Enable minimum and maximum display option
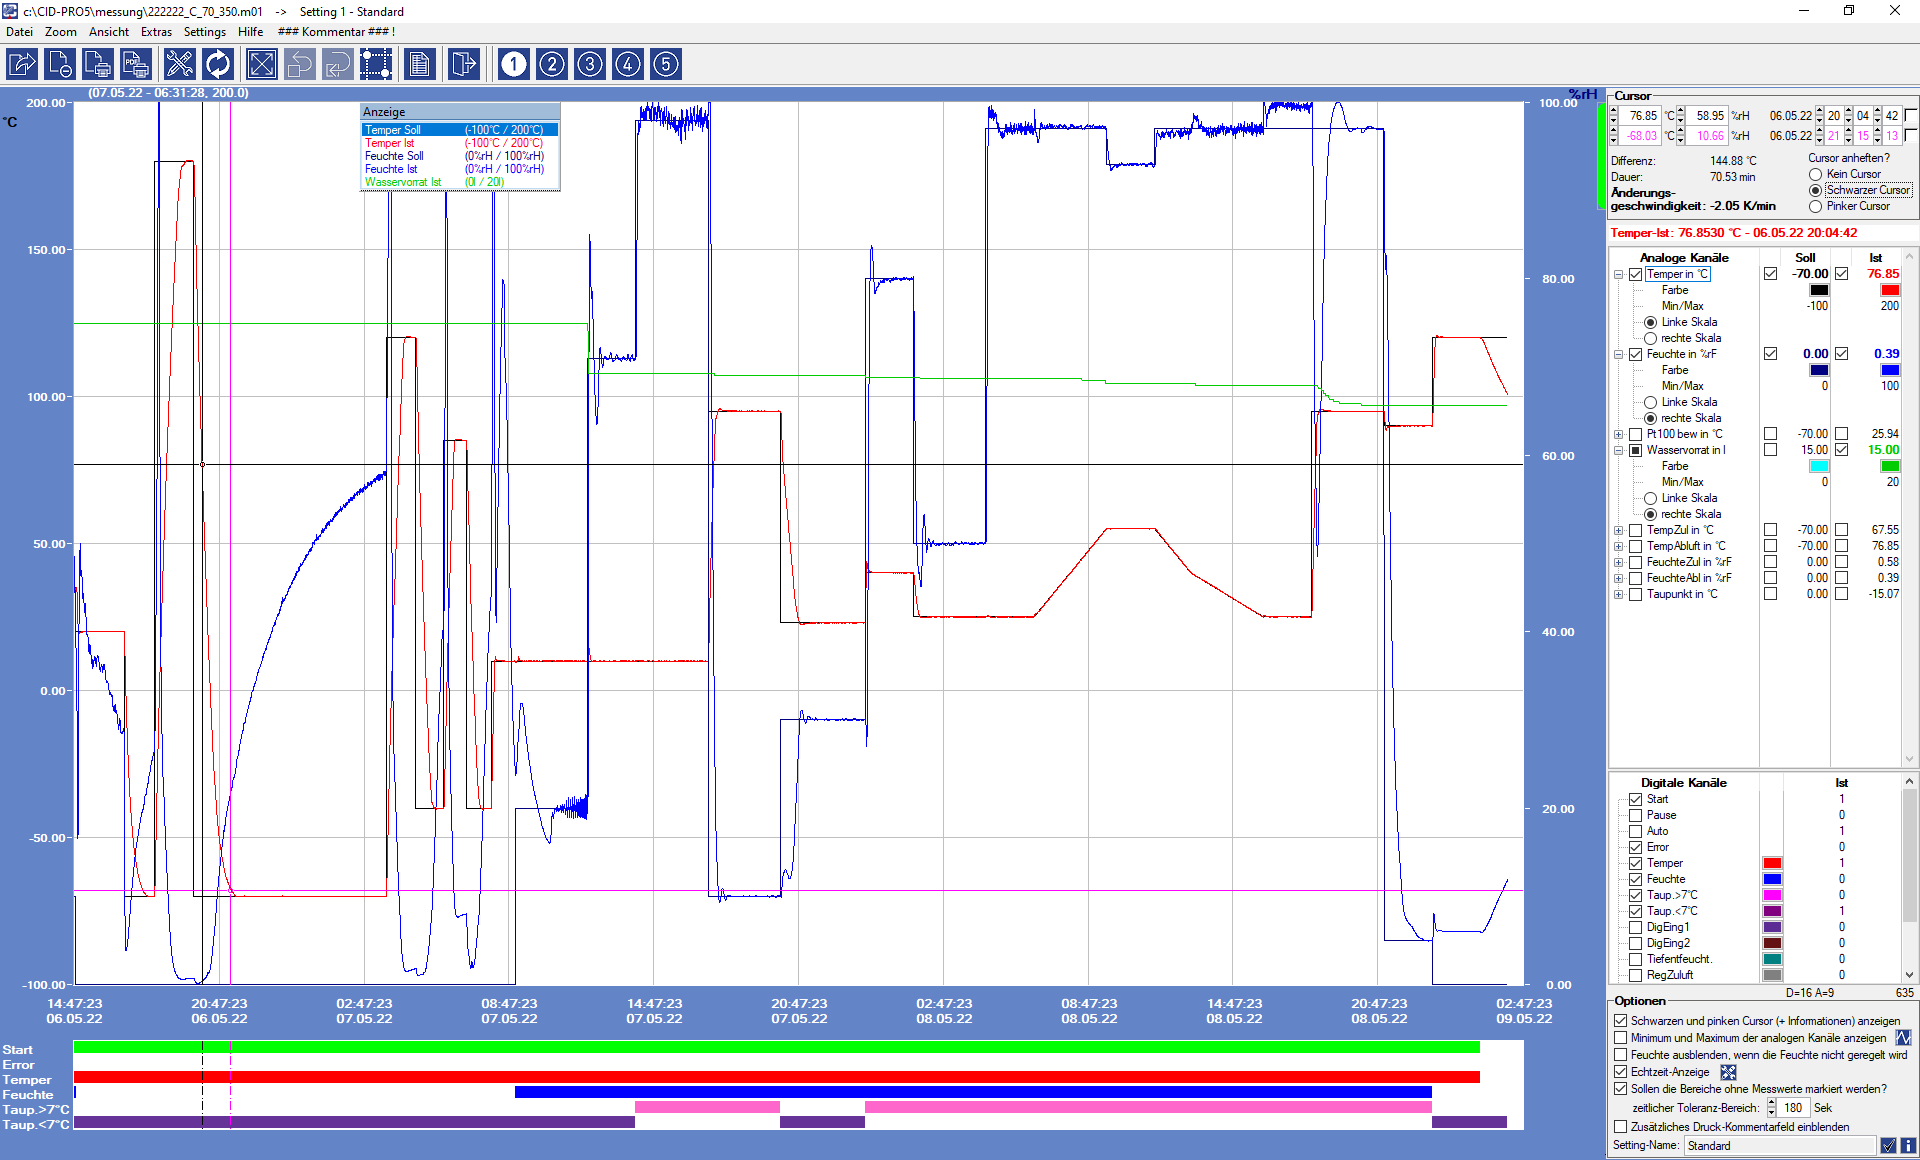 click(1621, 1038)
